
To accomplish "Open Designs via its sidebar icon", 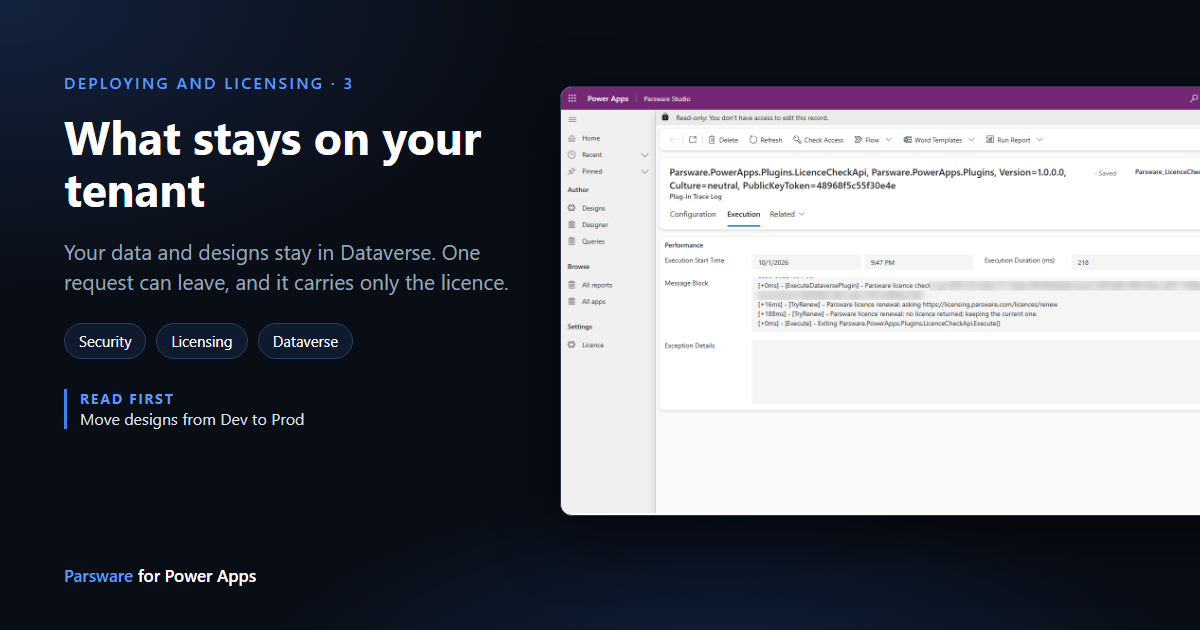I will 571,208.
